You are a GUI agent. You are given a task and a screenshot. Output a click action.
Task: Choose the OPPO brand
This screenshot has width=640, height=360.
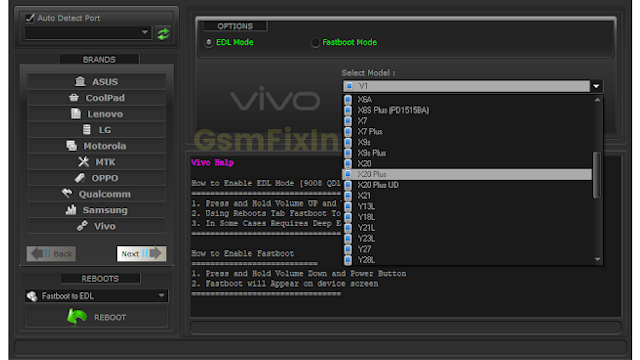pyautogui.click(x=97, y=178)
